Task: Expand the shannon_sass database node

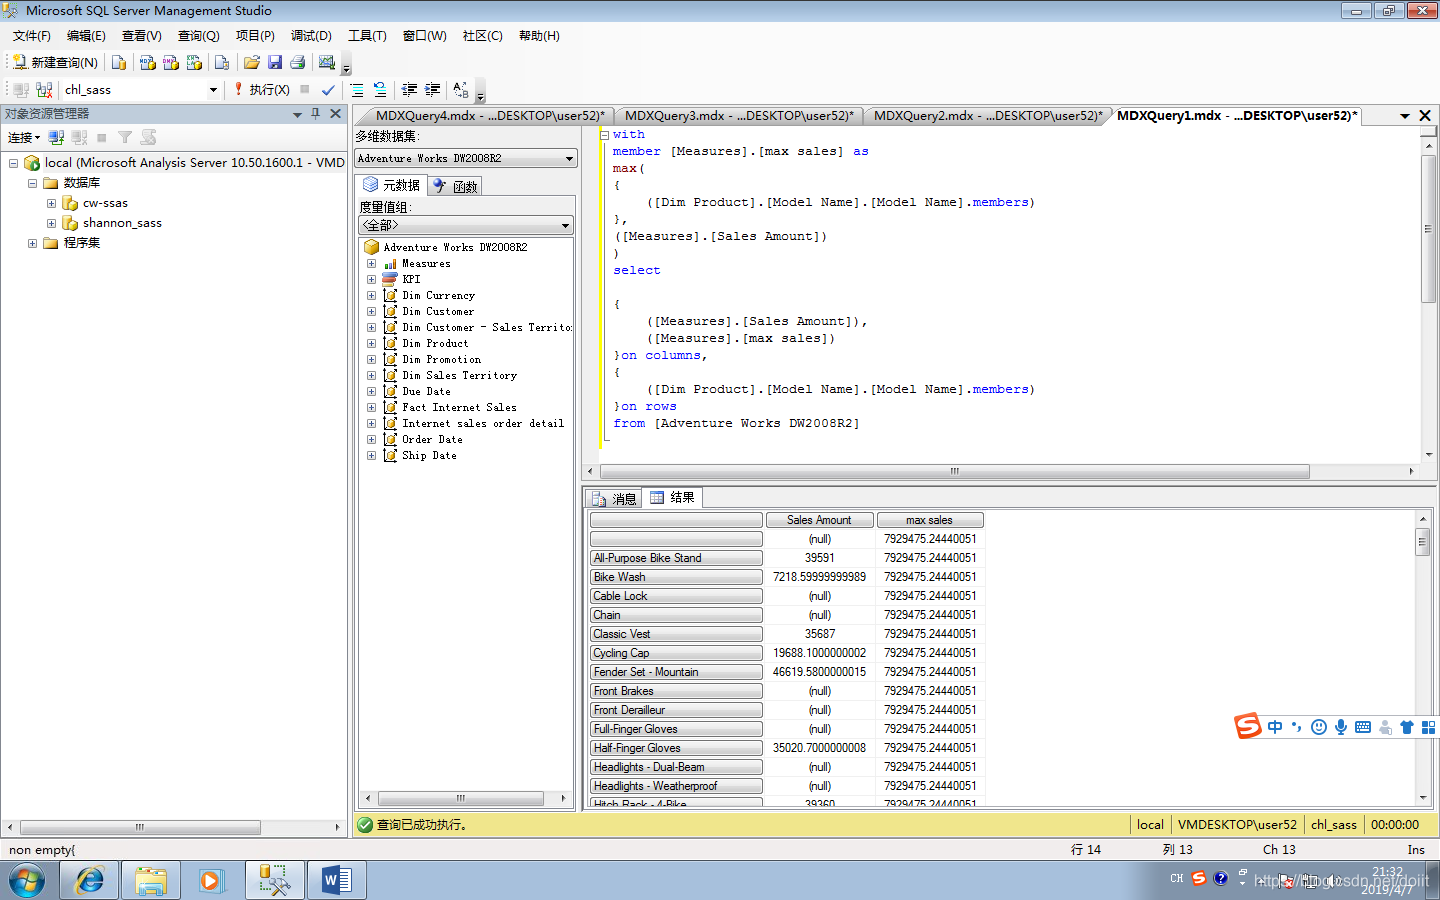Action: [x=51, y=223]
